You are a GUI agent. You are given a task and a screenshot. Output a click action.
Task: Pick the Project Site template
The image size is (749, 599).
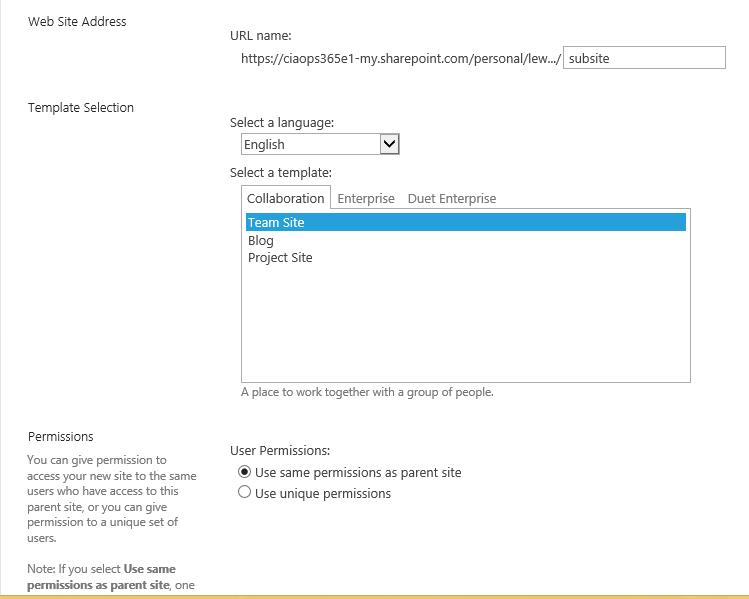(280, 257)
